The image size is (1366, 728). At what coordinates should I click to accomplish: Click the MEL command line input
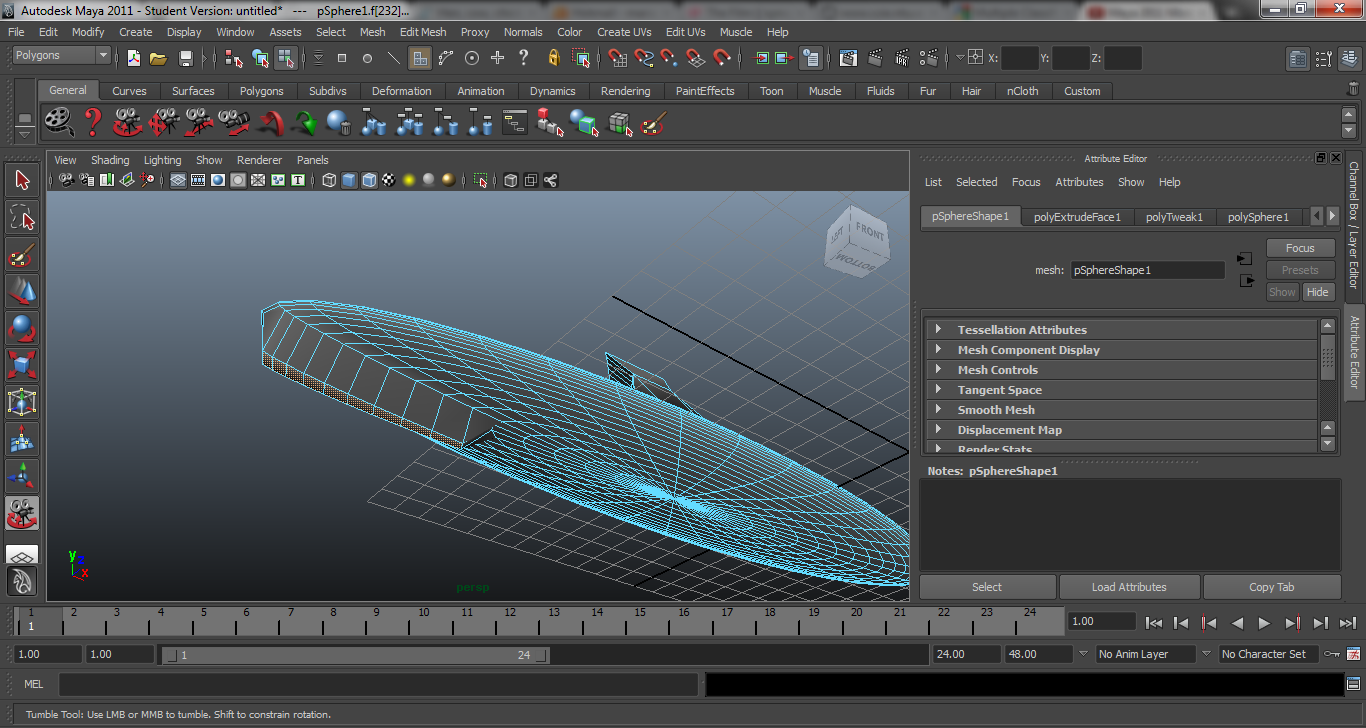[378, 684]
